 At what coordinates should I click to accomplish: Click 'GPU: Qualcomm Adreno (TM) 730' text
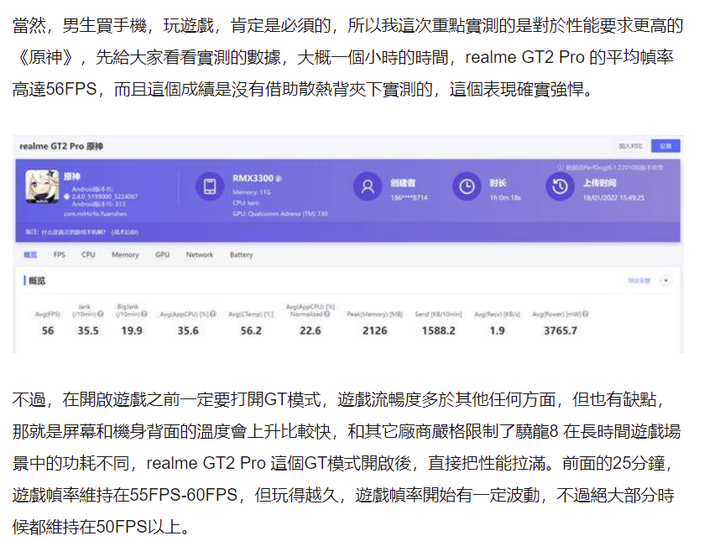(x=280, y=214)
